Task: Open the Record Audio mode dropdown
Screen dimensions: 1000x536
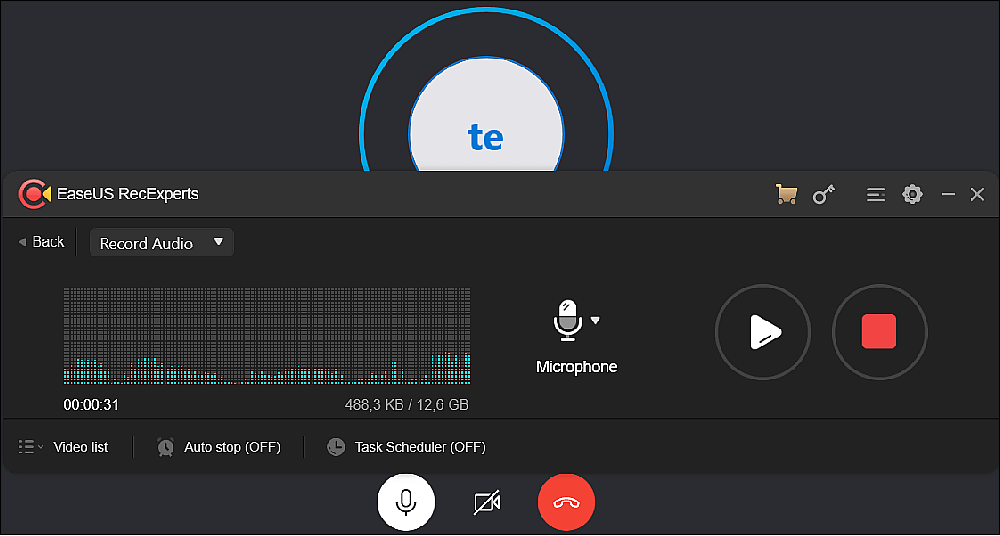Action: pyautogui.click(x=162, y=243)
